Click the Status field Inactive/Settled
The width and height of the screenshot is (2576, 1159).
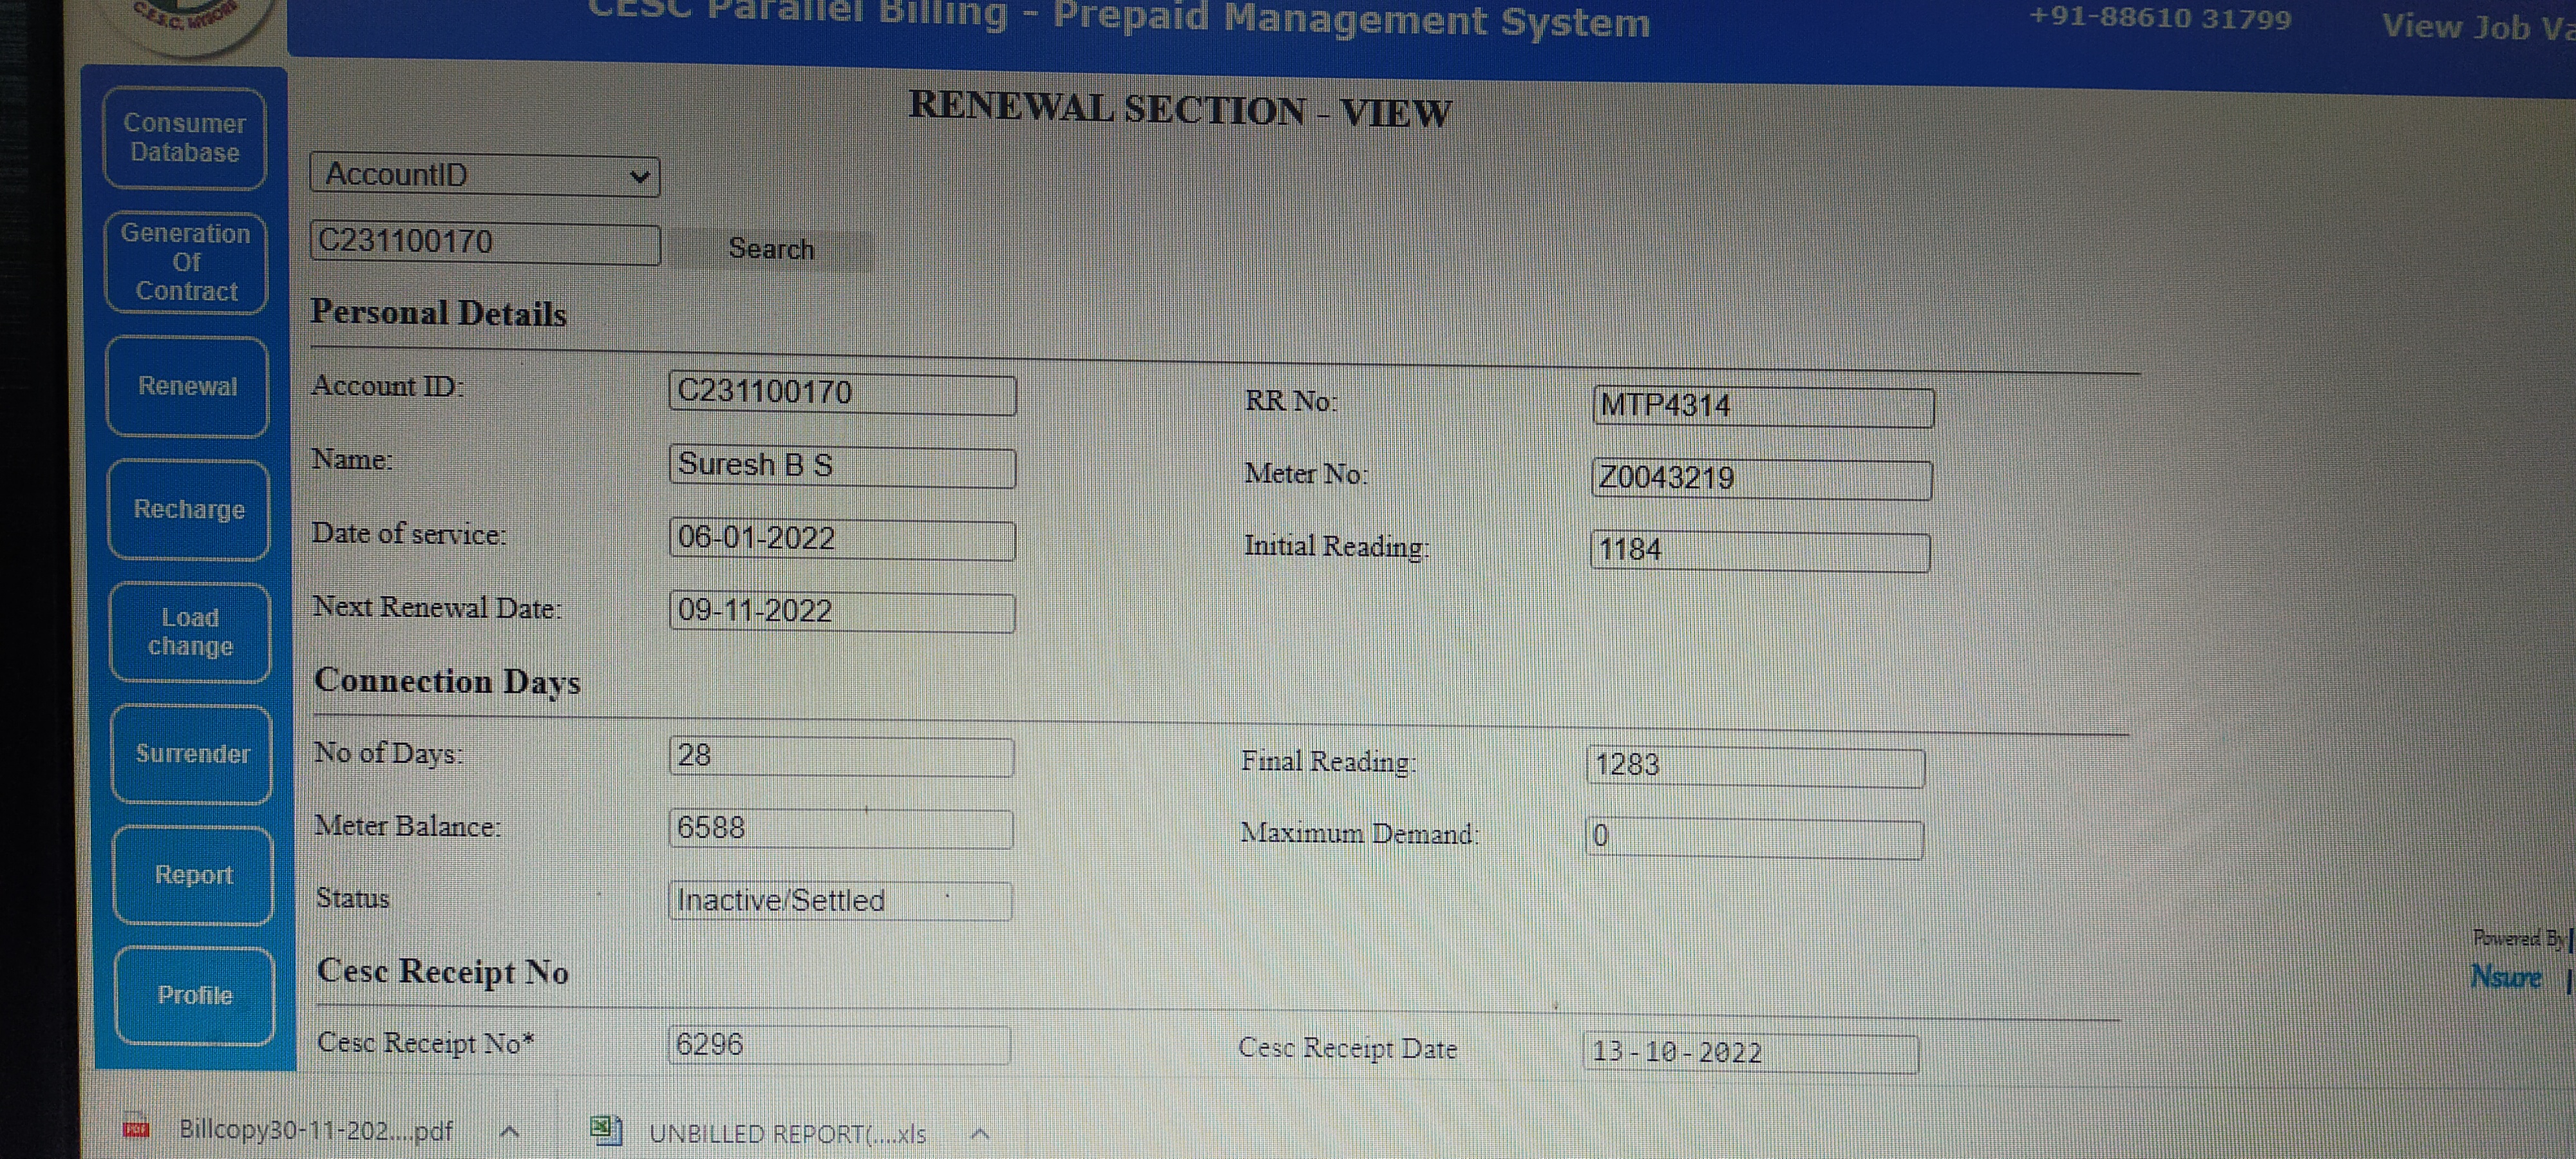840,900
